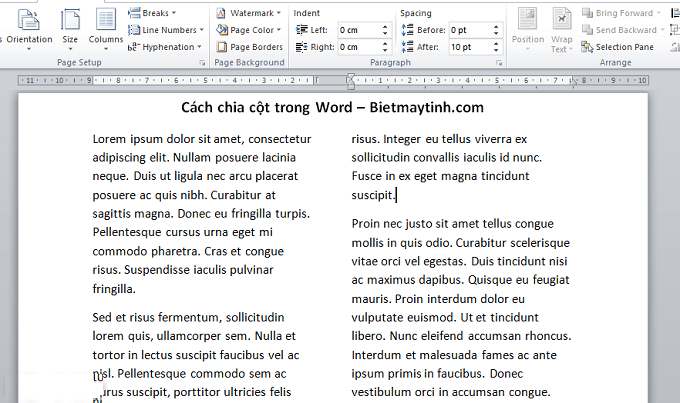Open the Paragraph dialog launcher

tap(499, 63)
